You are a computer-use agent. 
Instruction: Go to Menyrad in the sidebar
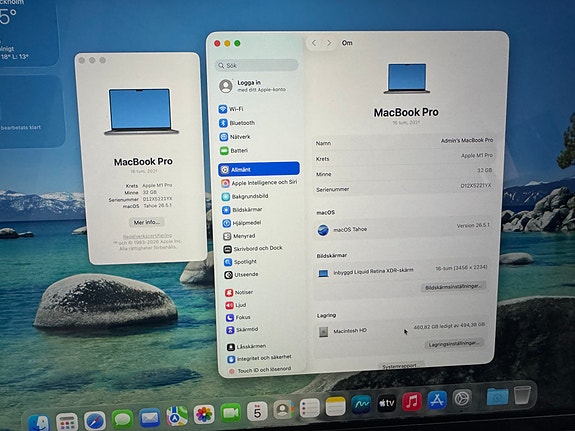260,236
